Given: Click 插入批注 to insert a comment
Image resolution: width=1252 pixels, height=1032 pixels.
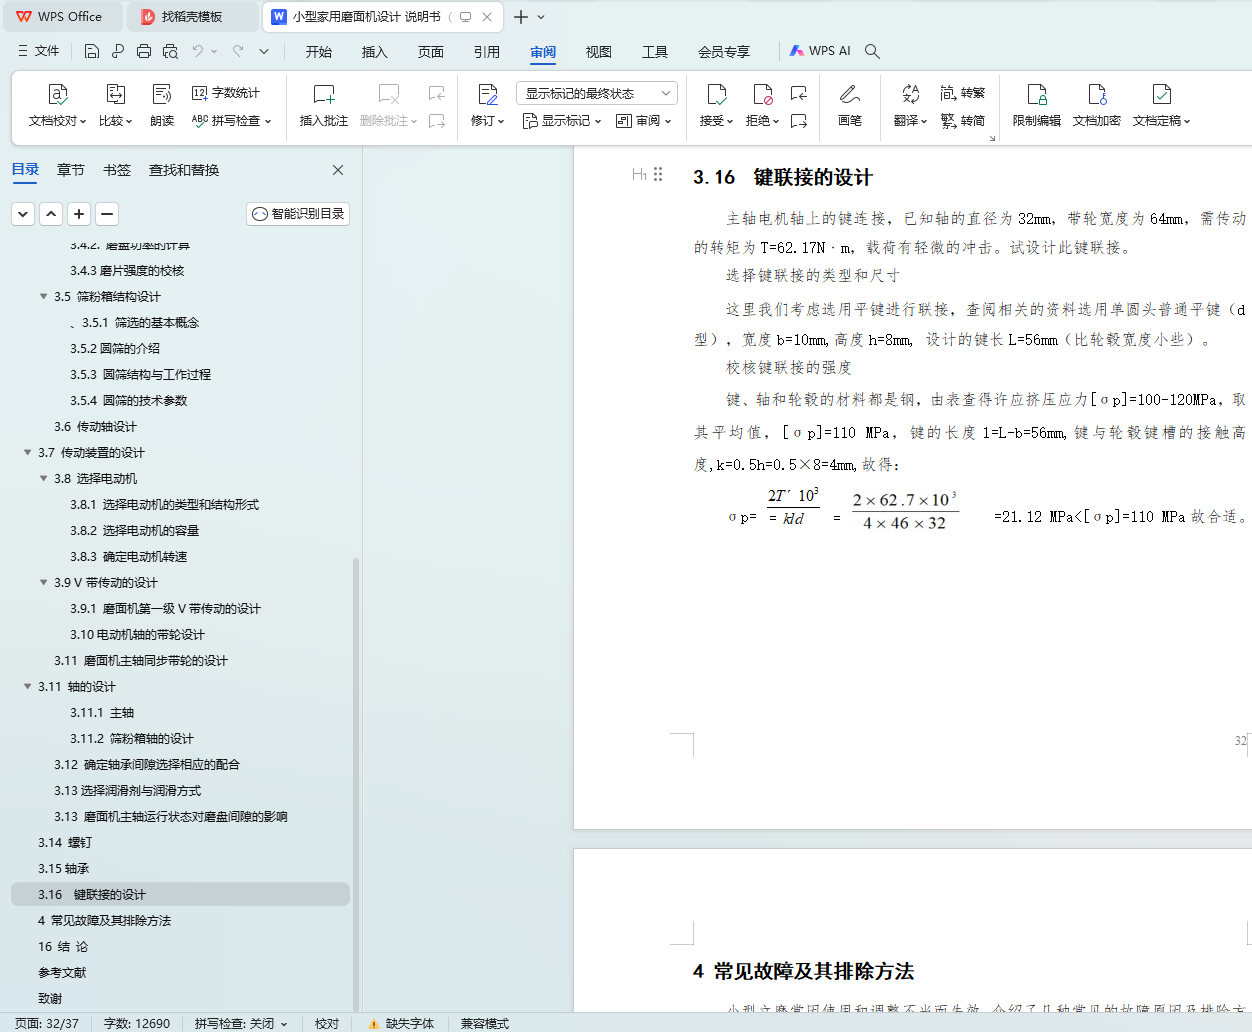Looking at the screenshot, I should click(x=324, y=105).
